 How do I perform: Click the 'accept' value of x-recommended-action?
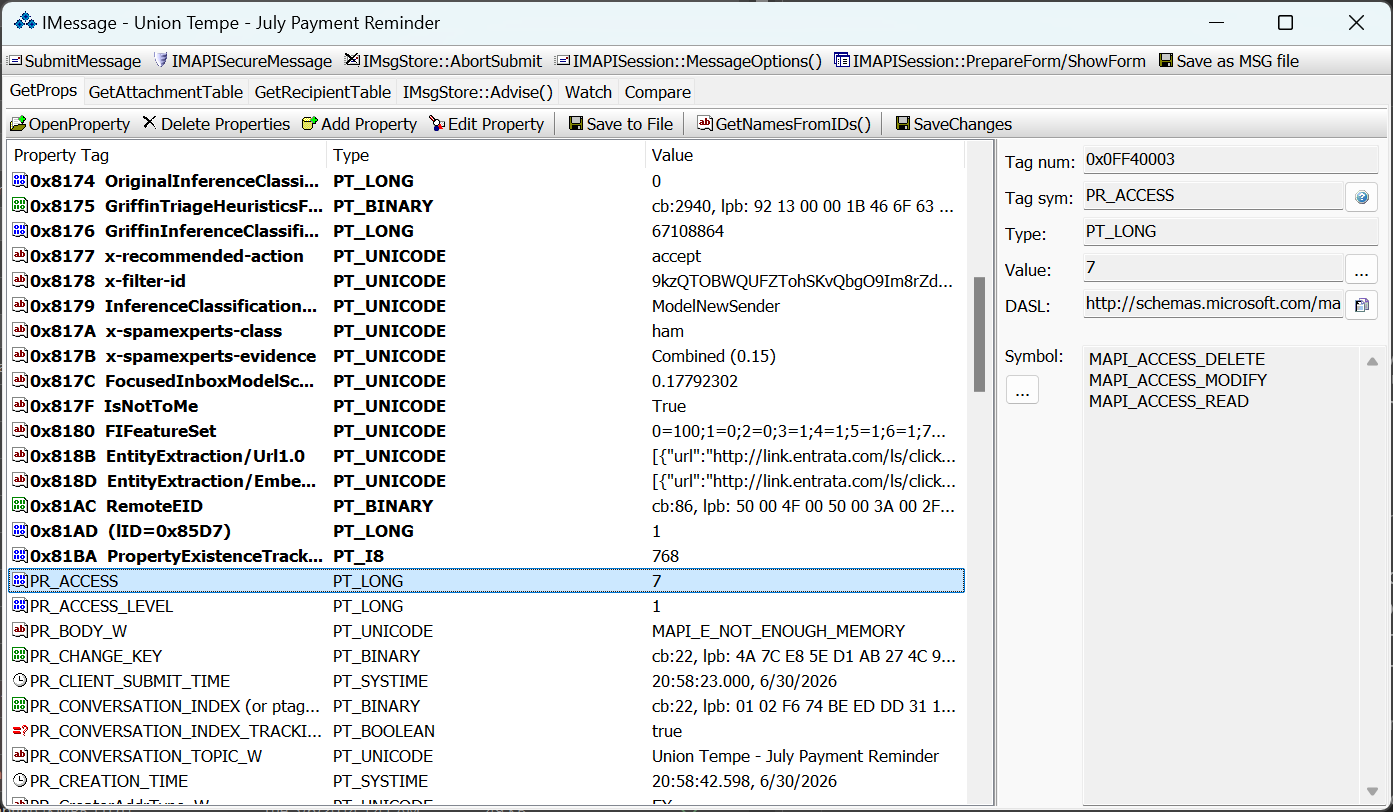coord(677,256)
